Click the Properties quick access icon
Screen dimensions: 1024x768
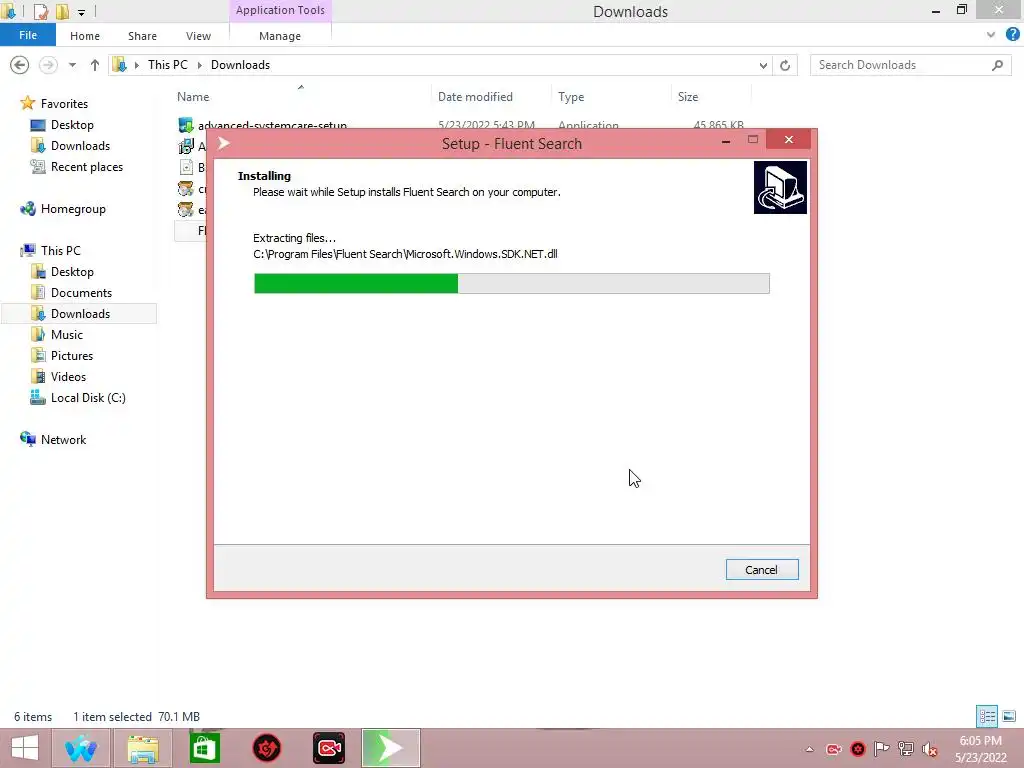click(40, 11)
